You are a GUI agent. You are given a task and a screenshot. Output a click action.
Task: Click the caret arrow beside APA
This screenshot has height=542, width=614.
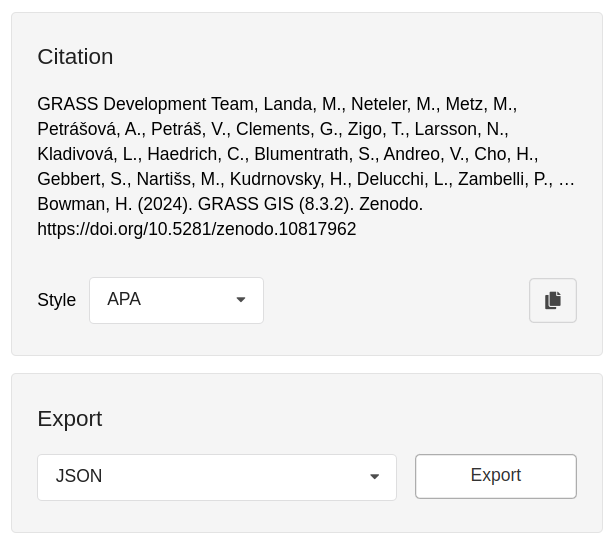pyautogui.click(x=241, y=300)
